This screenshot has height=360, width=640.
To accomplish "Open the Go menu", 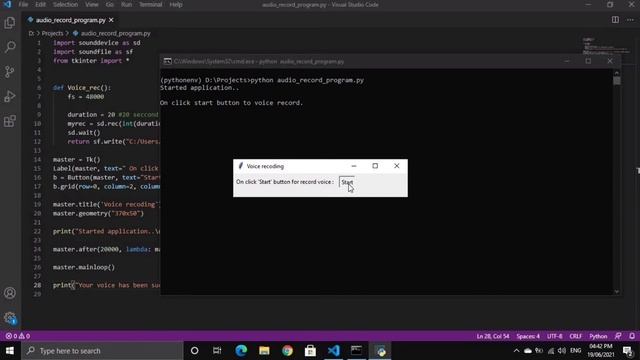I will (x=110, y=4).
